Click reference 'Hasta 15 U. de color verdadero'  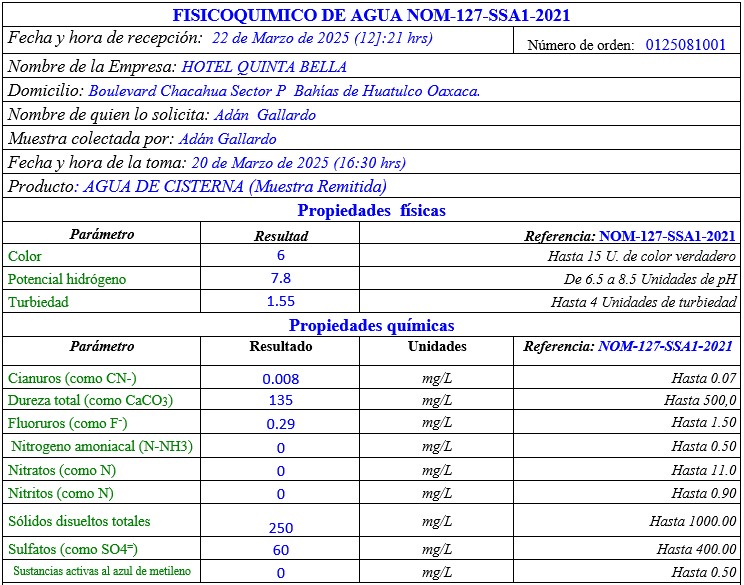pos(642,256)
